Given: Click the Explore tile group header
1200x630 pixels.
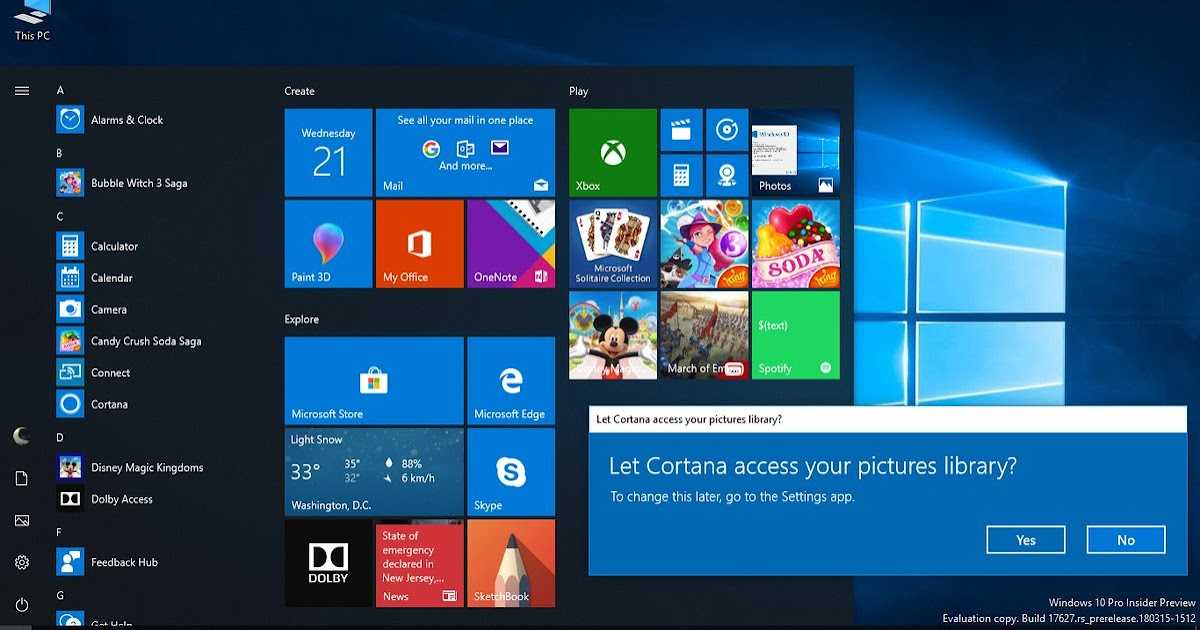Looking at the screenshot, I should [x=302, y=320].
